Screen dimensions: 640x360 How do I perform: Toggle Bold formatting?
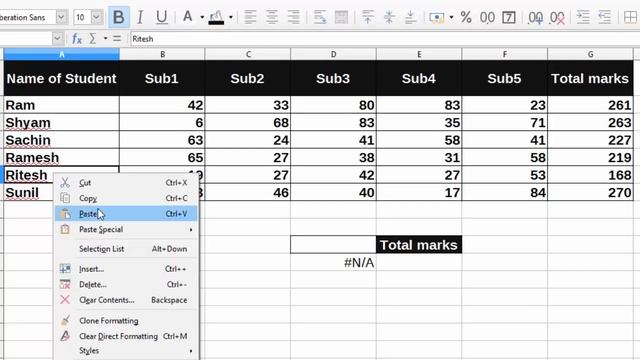[119, 17]
